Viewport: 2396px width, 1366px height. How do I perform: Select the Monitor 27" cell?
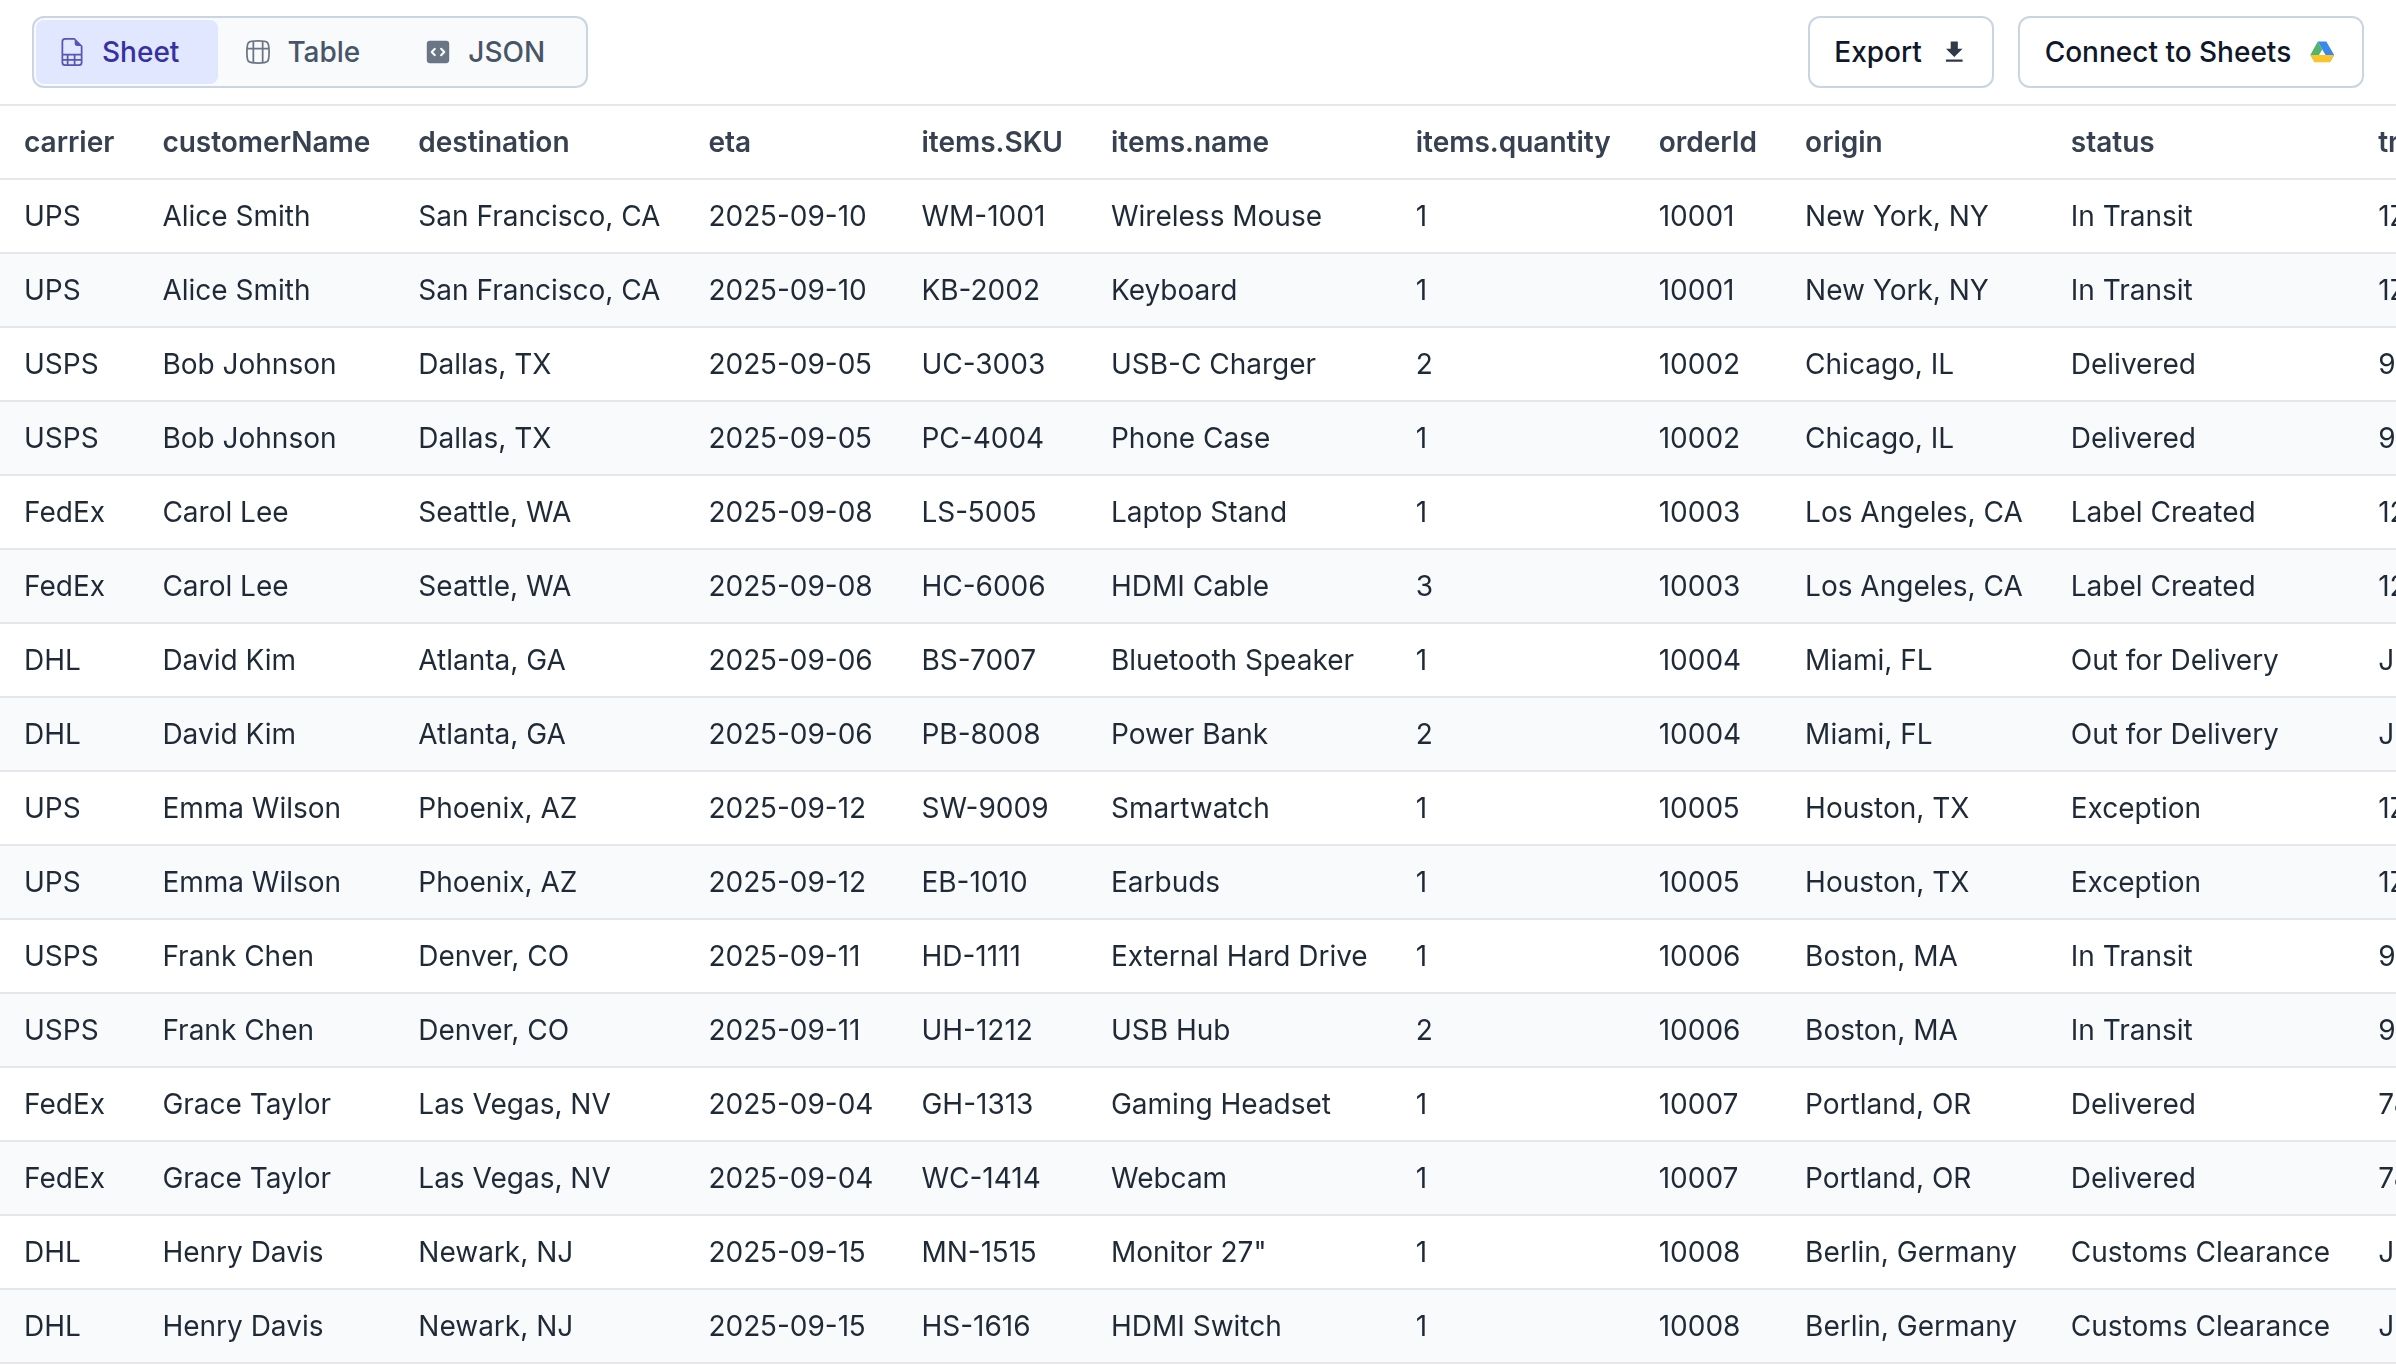pyautogui.click(x=1188, y=1252)
